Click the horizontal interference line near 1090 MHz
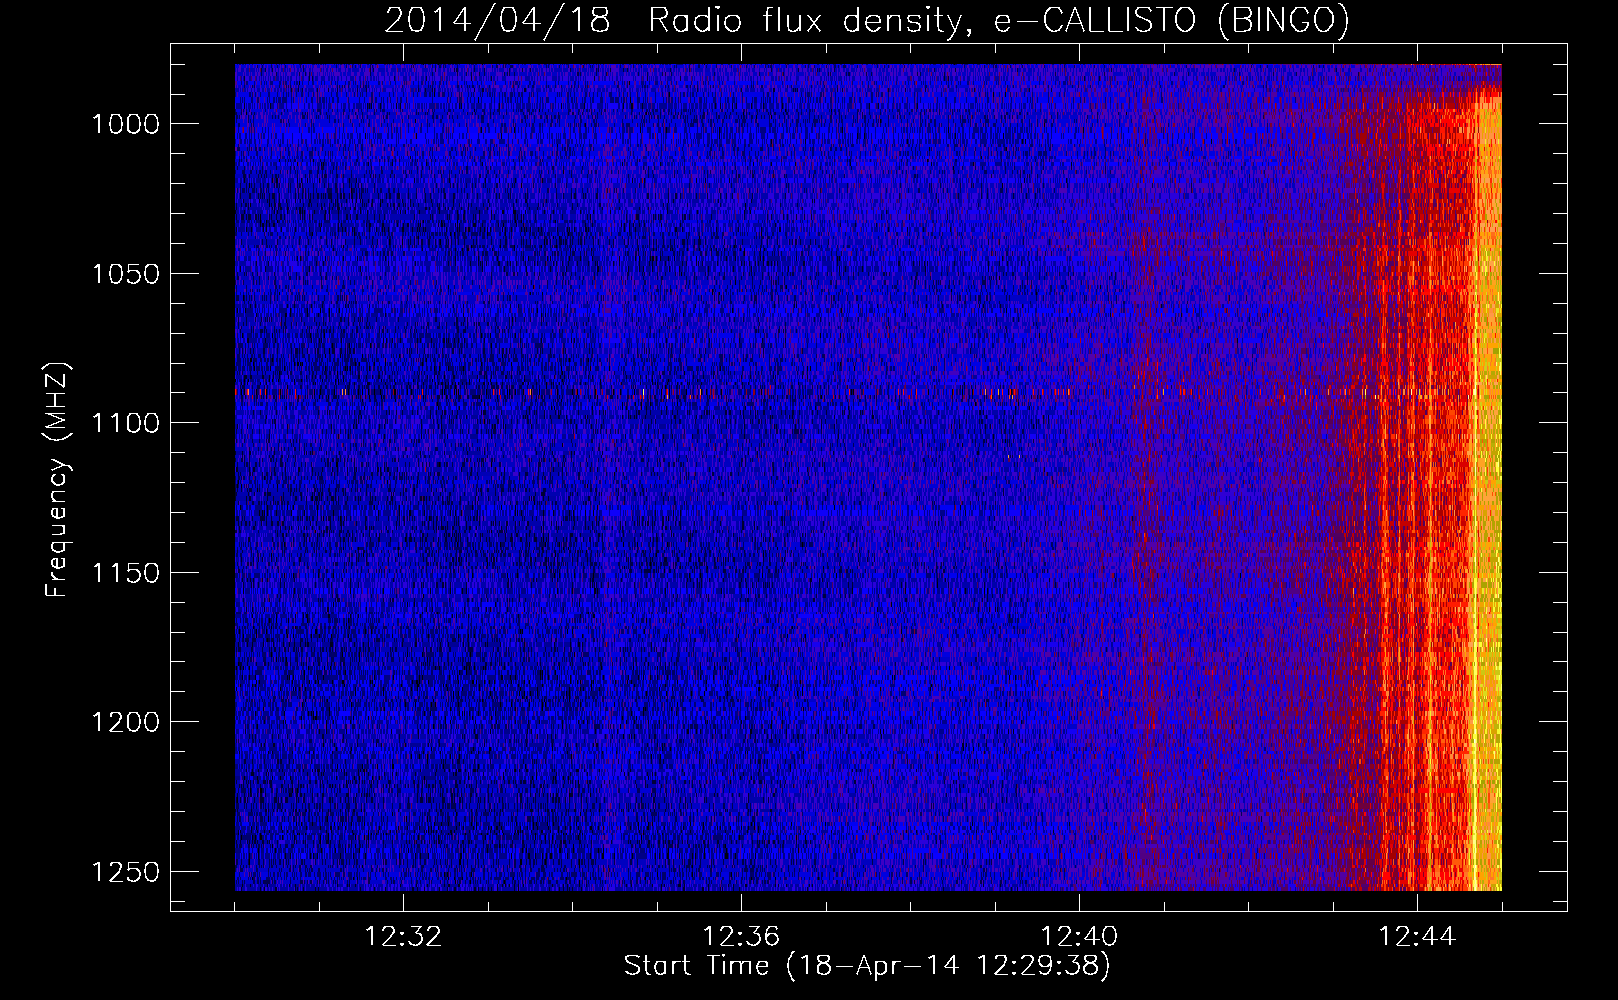This screenshot has width=1618, height=1000. pyautogui.click(x=868, y=393)
